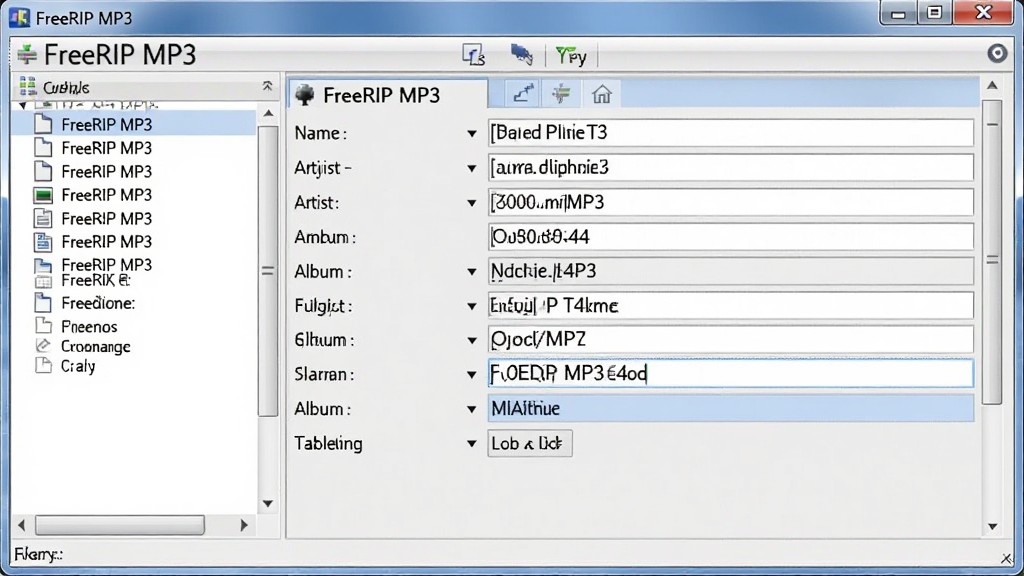
Task: Open the Tableting dropdown arrow
Action: point(472,443)
